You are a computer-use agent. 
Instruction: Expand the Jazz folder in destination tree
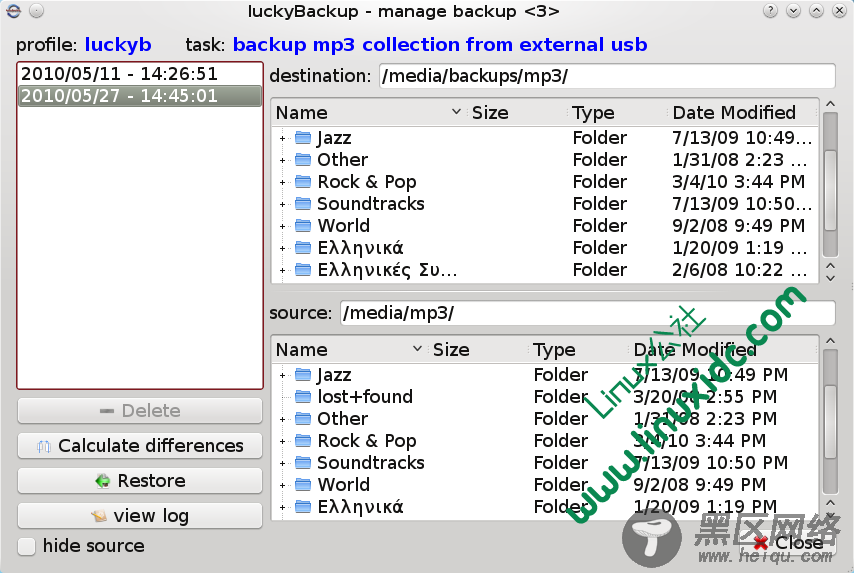(282, 138)
